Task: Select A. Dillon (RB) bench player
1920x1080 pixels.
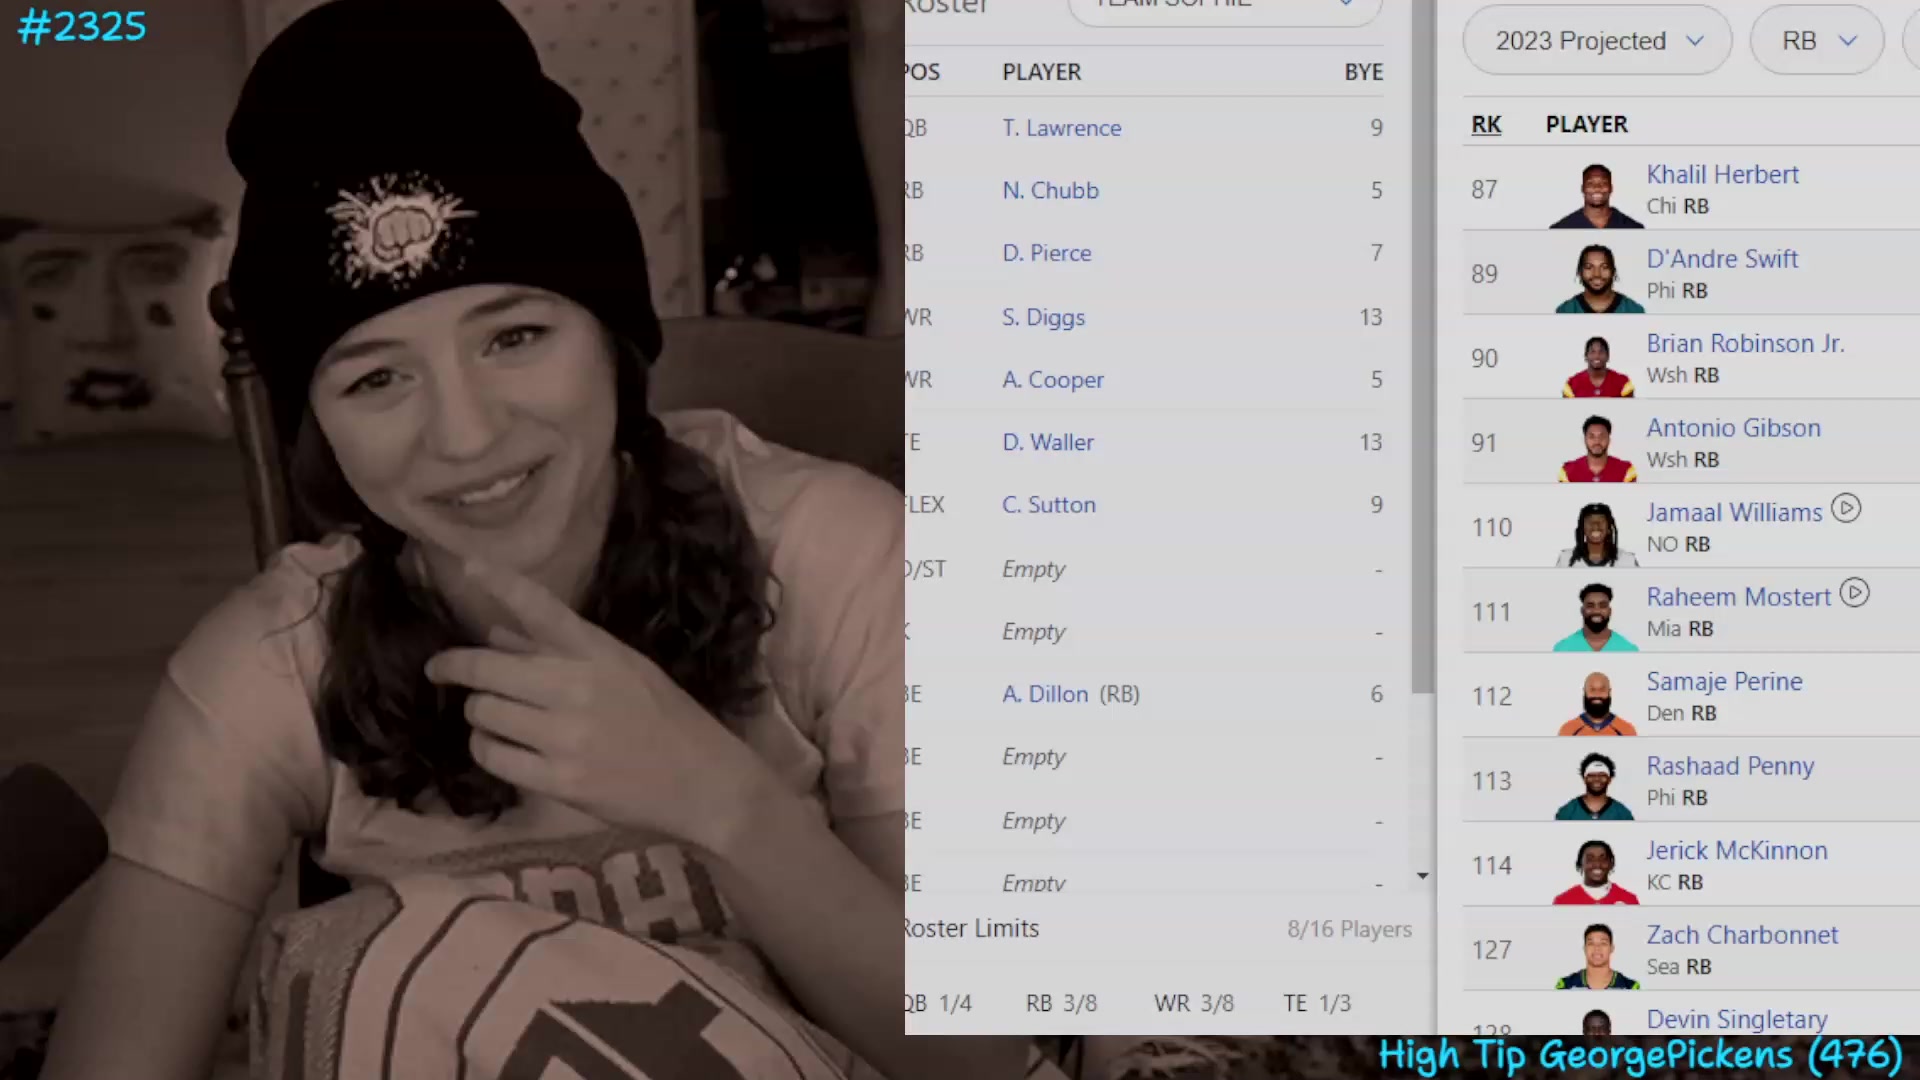Action: click(x=1071, y=694)
